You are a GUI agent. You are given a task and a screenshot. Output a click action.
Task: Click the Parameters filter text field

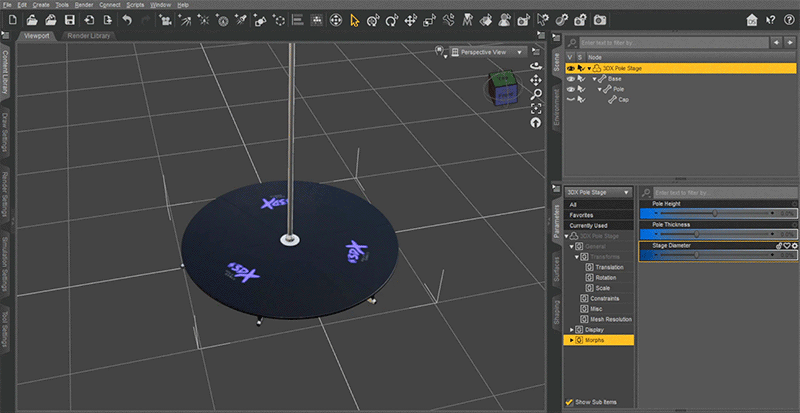click(x=725, y=193)
